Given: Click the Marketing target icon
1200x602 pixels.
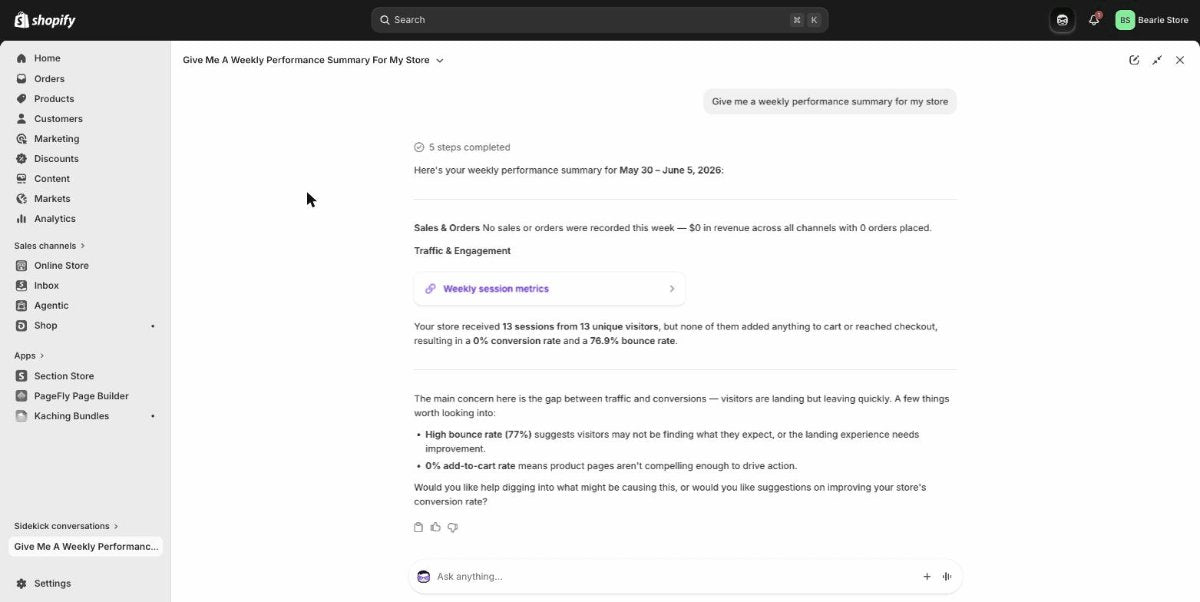Looking at the screenshot, I should [x=21, y=138].
